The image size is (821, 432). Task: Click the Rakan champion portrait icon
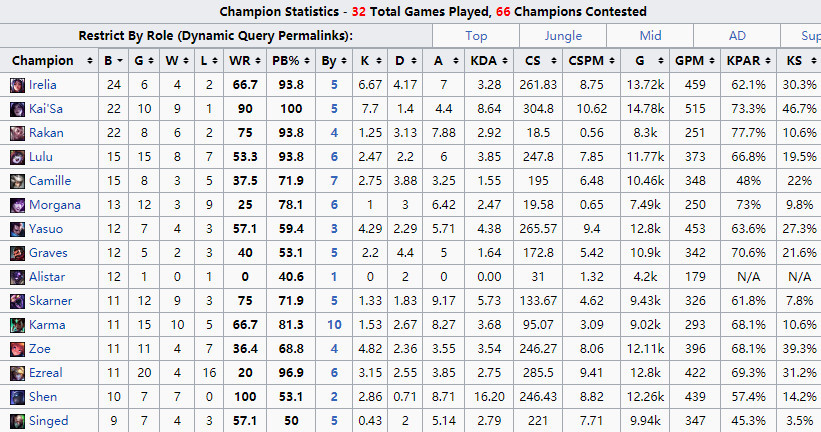[x=18, y=133]
